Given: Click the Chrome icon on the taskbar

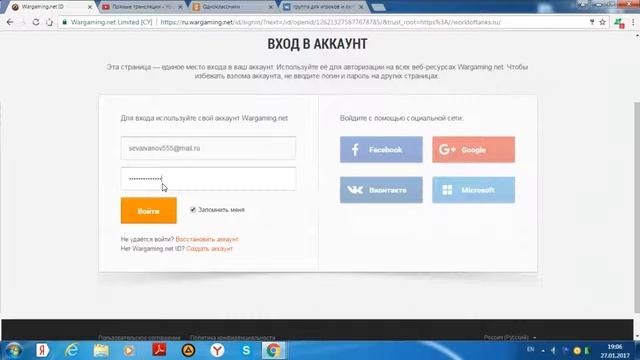Looking at the screenshot, I should [273, 350].
